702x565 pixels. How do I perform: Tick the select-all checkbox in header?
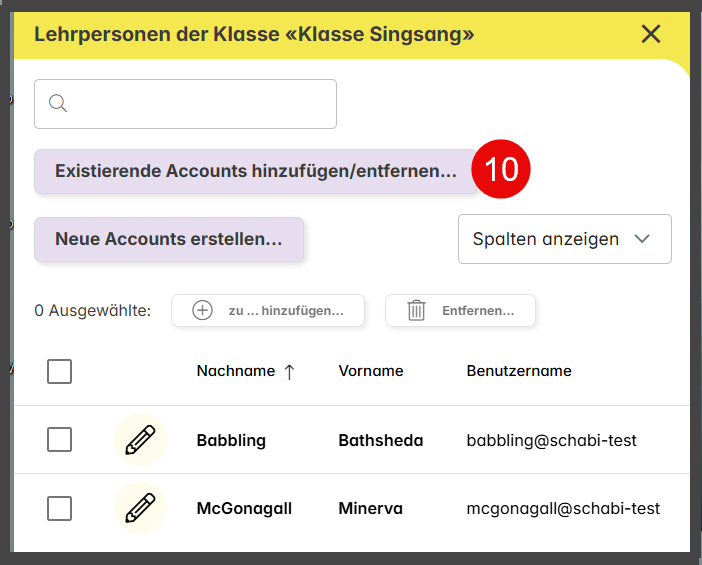(x=60, y=372)
